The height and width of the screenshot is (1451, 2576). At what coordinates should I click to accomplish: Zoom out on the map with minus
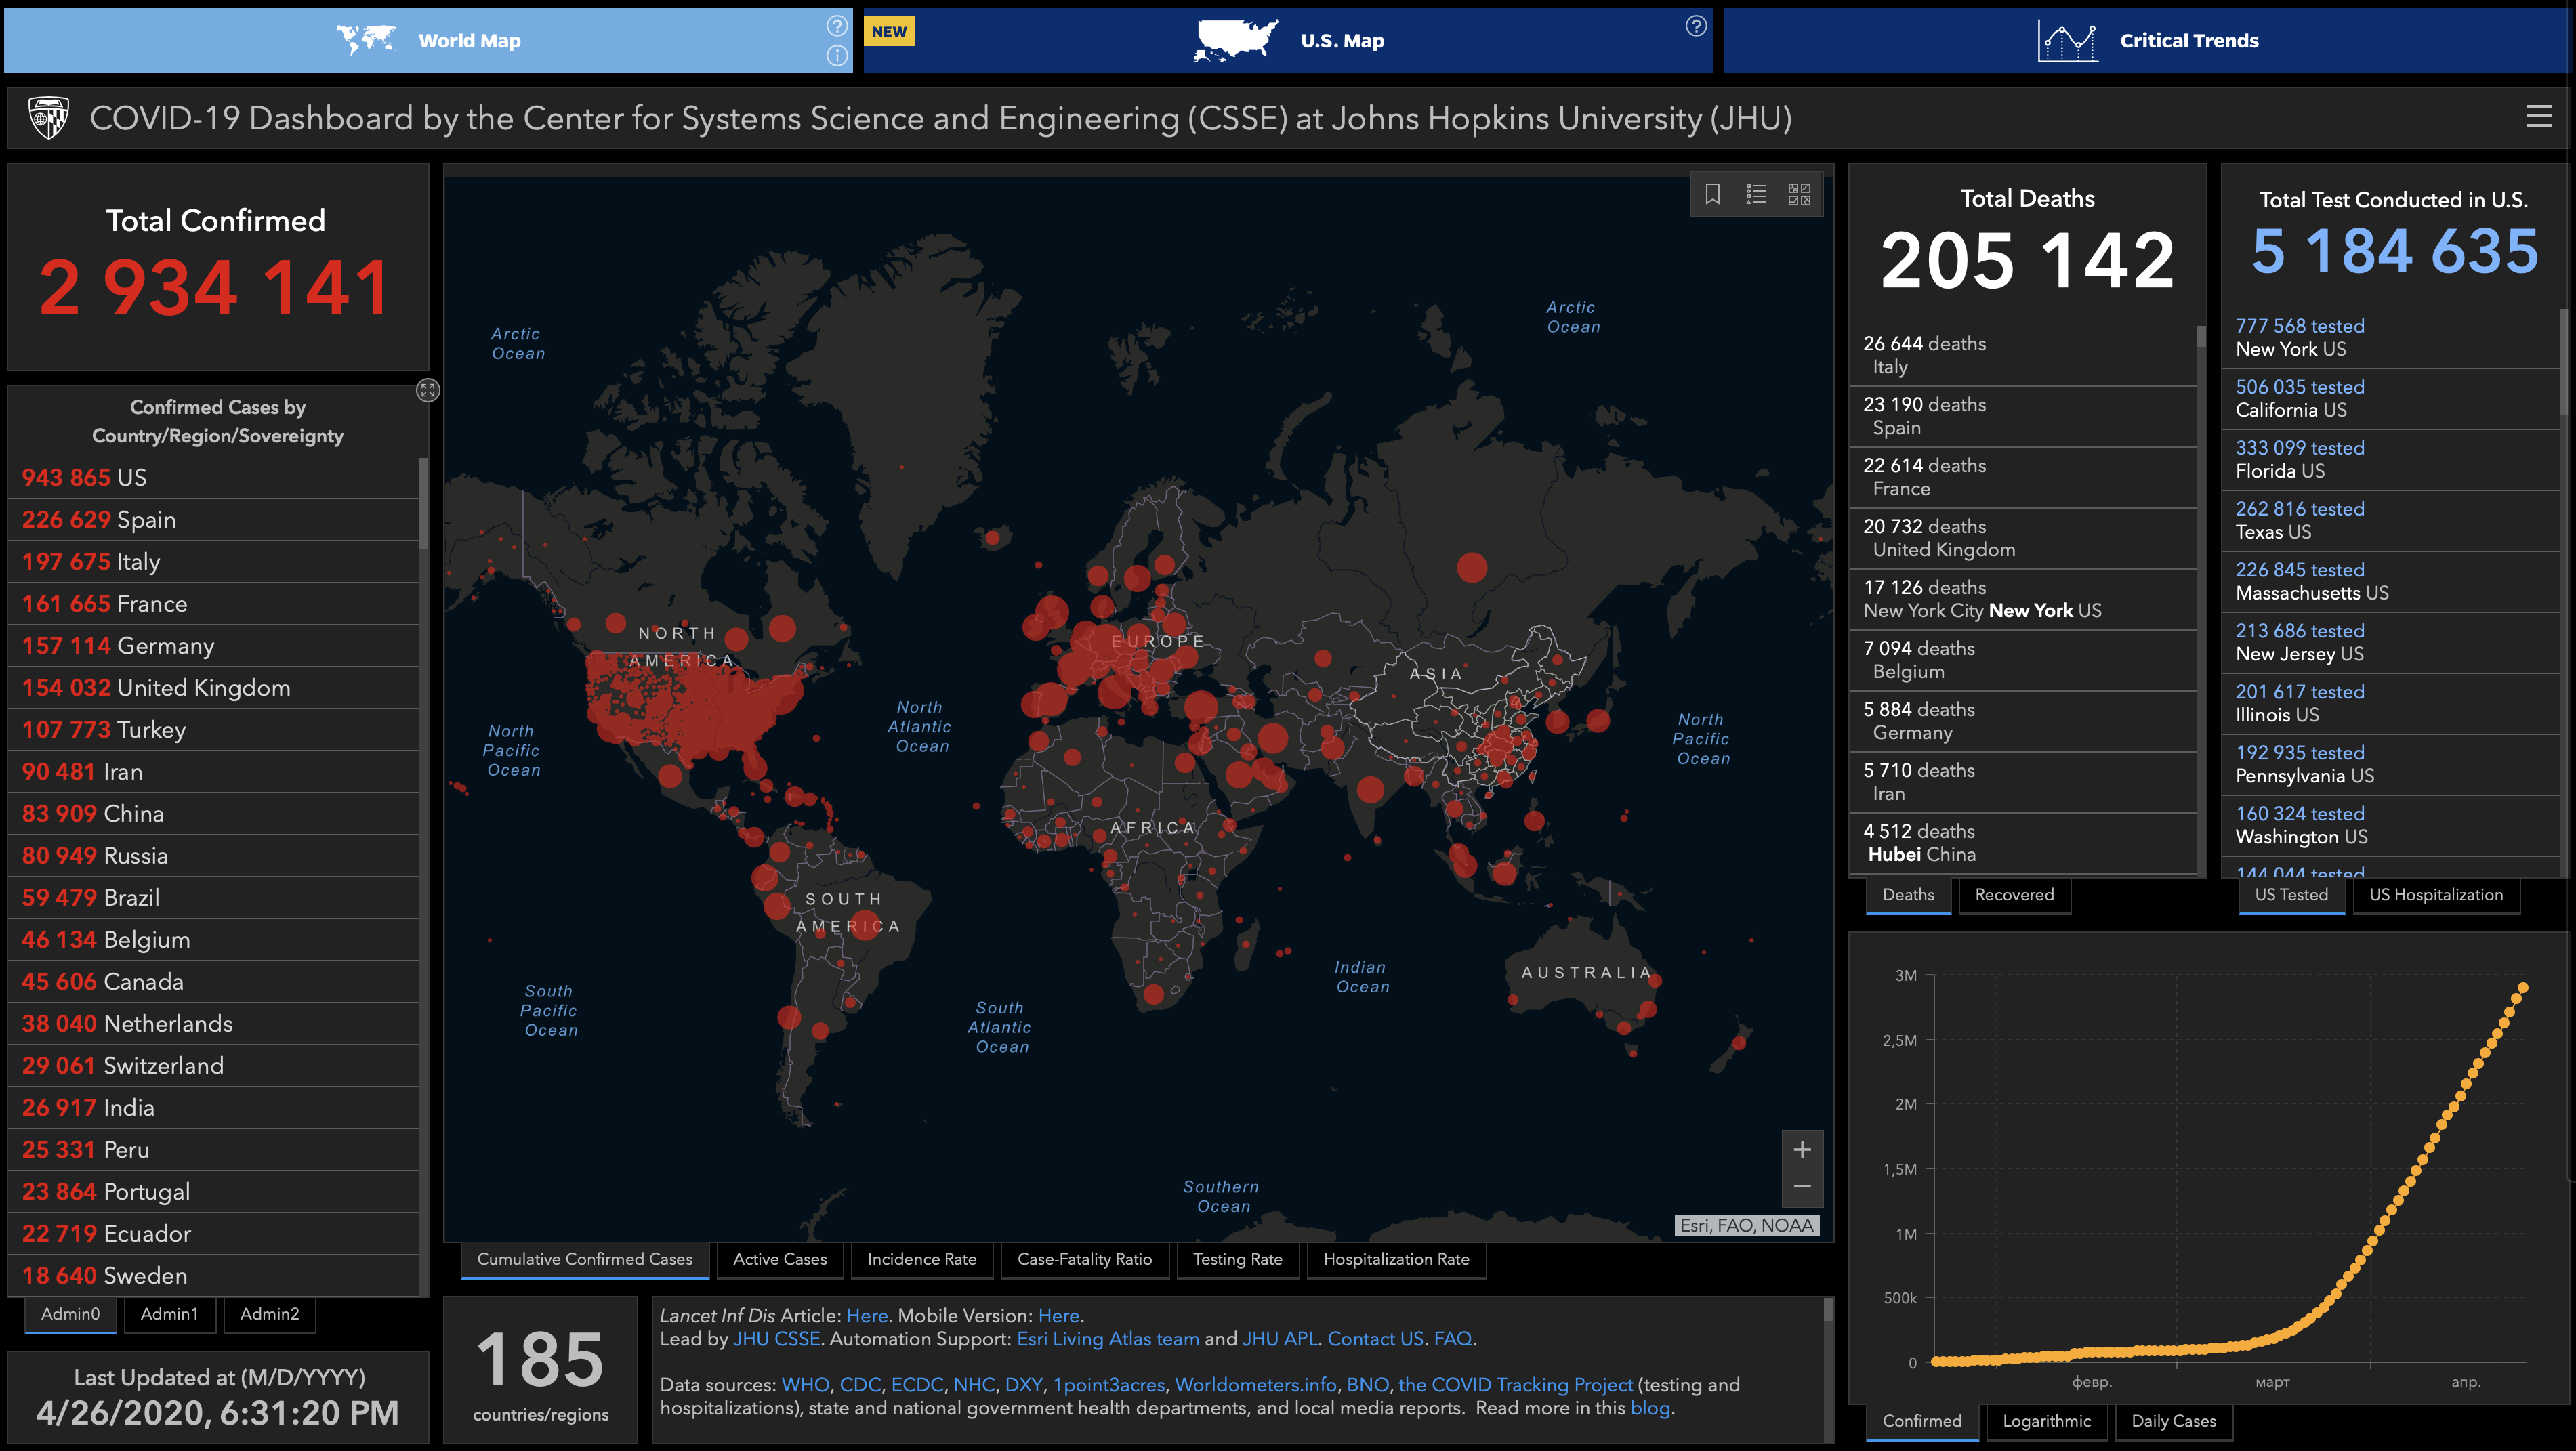(1802, 1187)
